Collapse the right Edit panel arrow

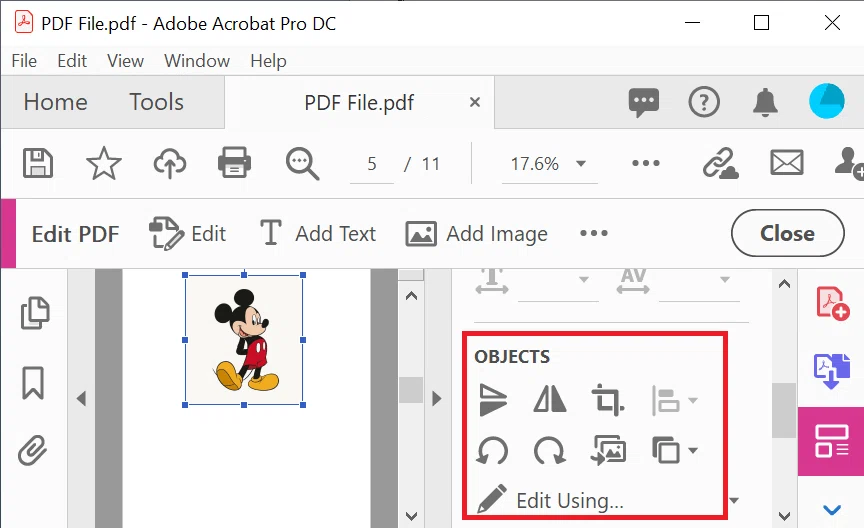click(x=437, y=398)
